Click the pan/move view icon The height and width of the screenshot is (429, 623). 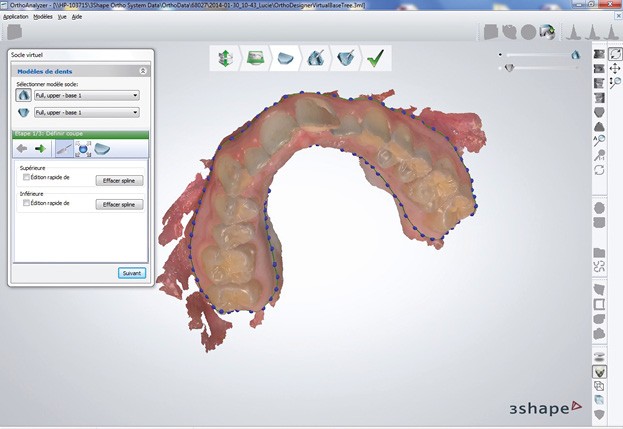tap(614, 68)
